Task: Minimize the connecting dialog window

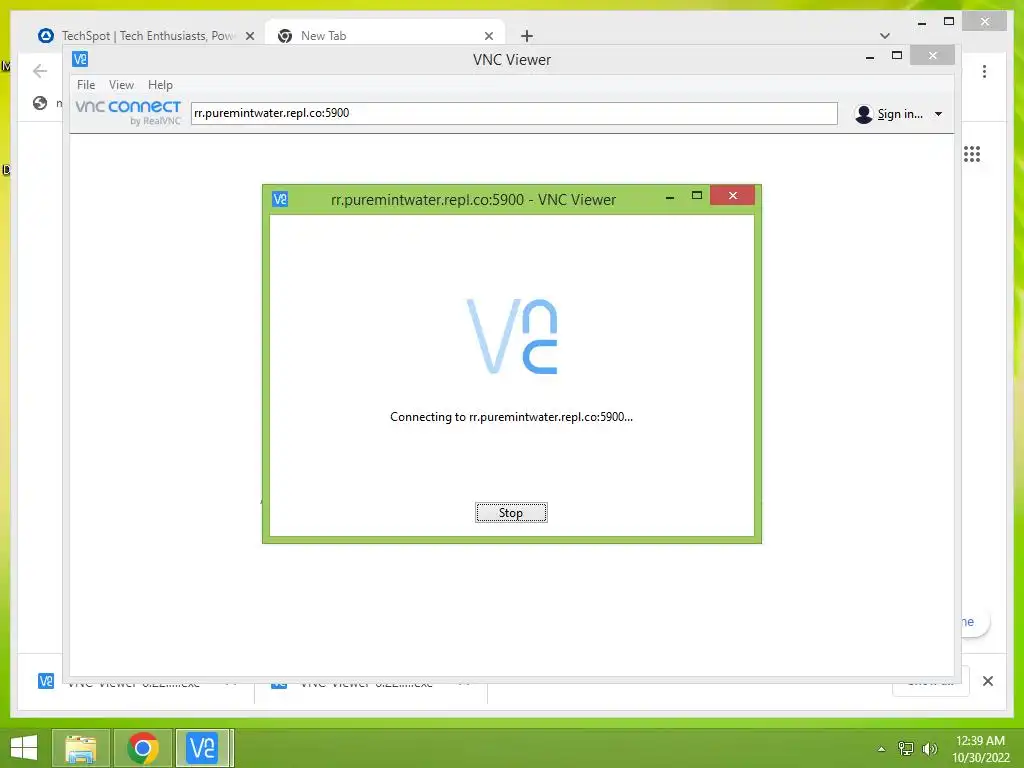Action: point(669,197)
